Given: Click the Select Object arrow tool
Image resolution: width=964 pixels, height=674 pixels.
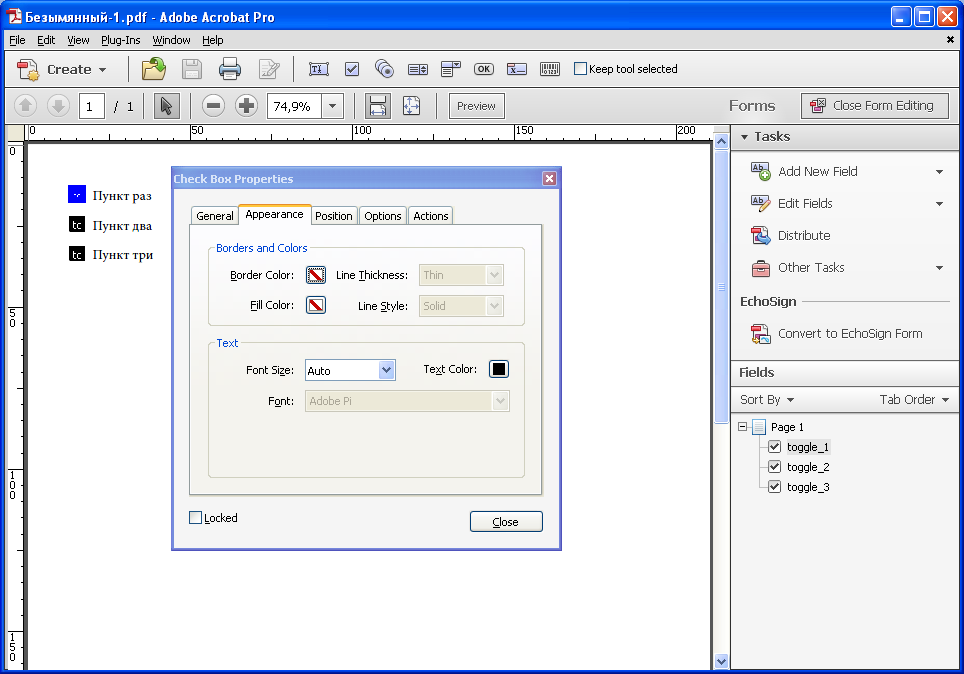Looking at the screenshot, I should pos(166,106).
